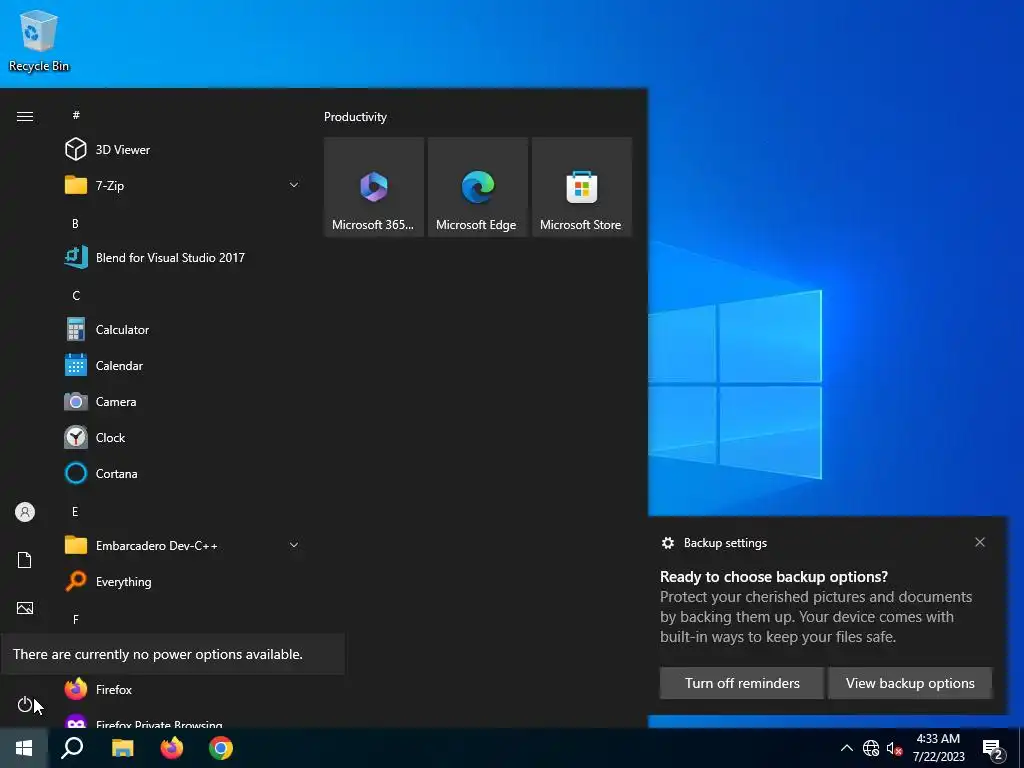The width and height of the screenshot is (1024, 768).
Task: Open Documents from the Start sidebar
Action: coord(25,560)
